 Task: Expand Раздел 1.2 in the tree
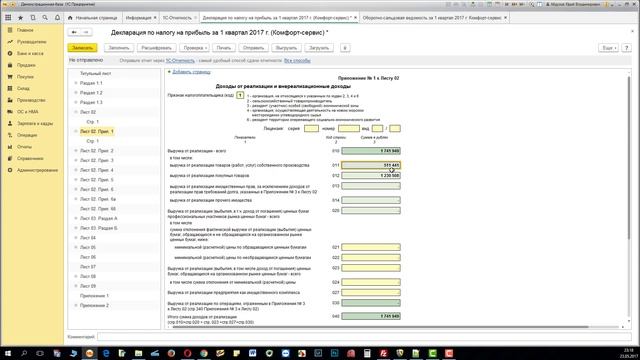pos(76,93)
